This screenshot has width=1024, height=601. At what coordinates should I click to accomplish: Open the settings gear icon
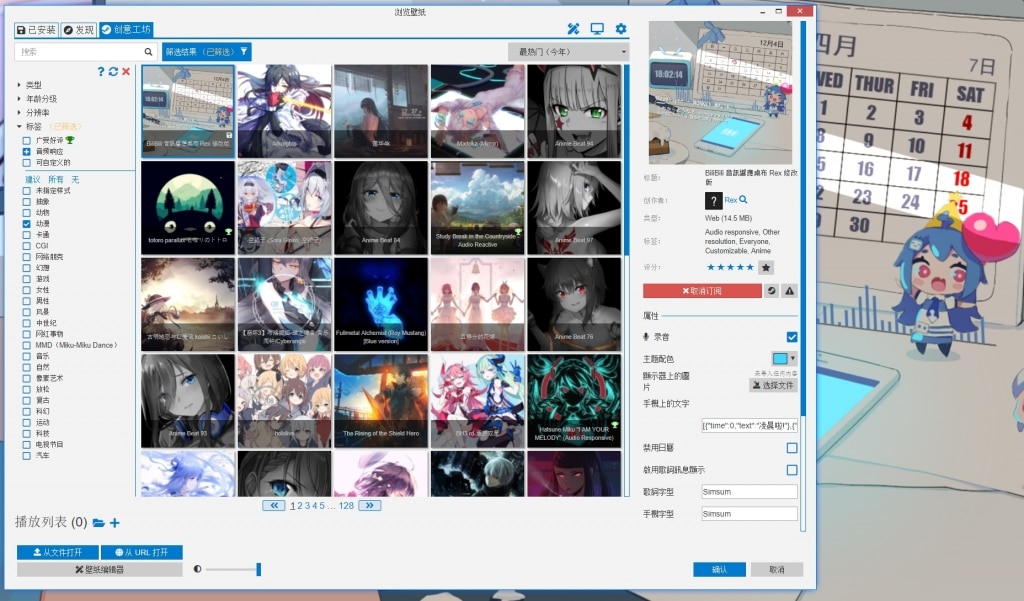click(621, 29)
